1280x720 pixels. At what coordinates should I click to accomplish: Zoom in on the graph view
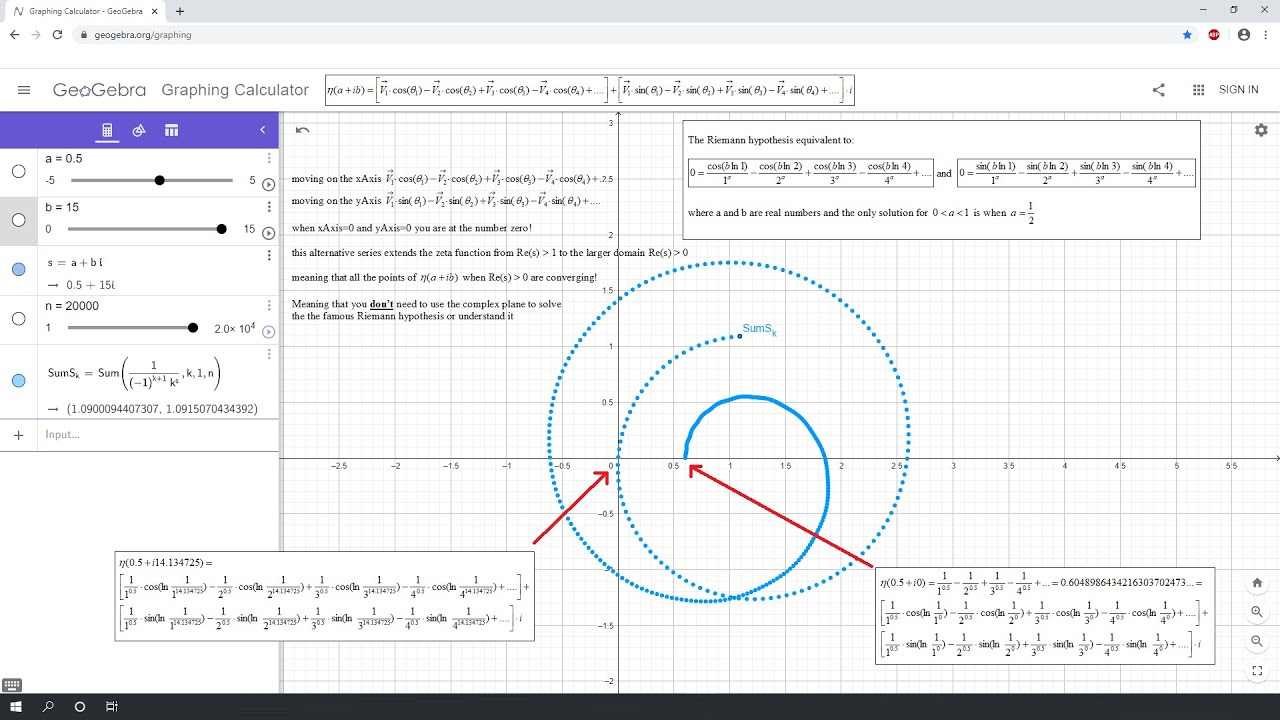coord(1257,612)
